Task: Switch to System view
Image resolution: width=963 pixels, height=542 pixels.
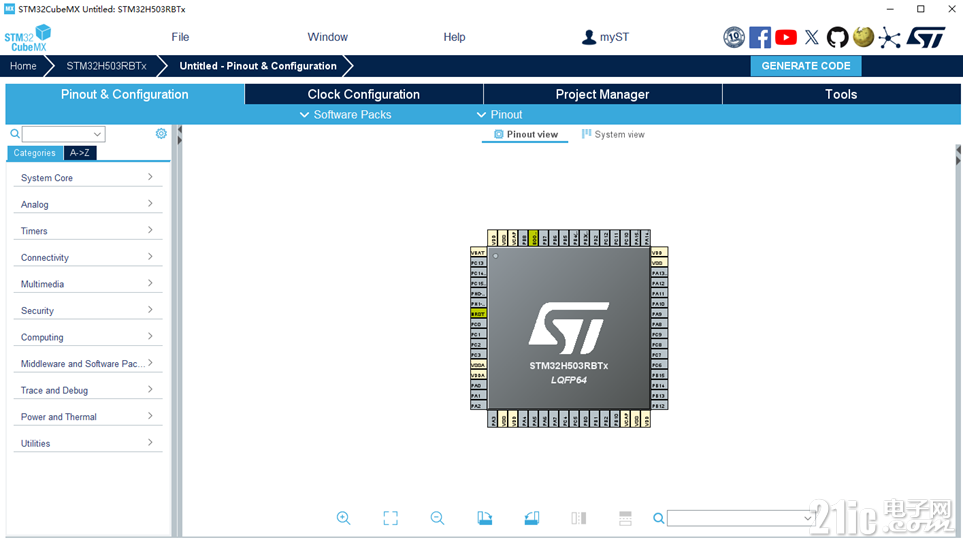Action: pos(613,134)
